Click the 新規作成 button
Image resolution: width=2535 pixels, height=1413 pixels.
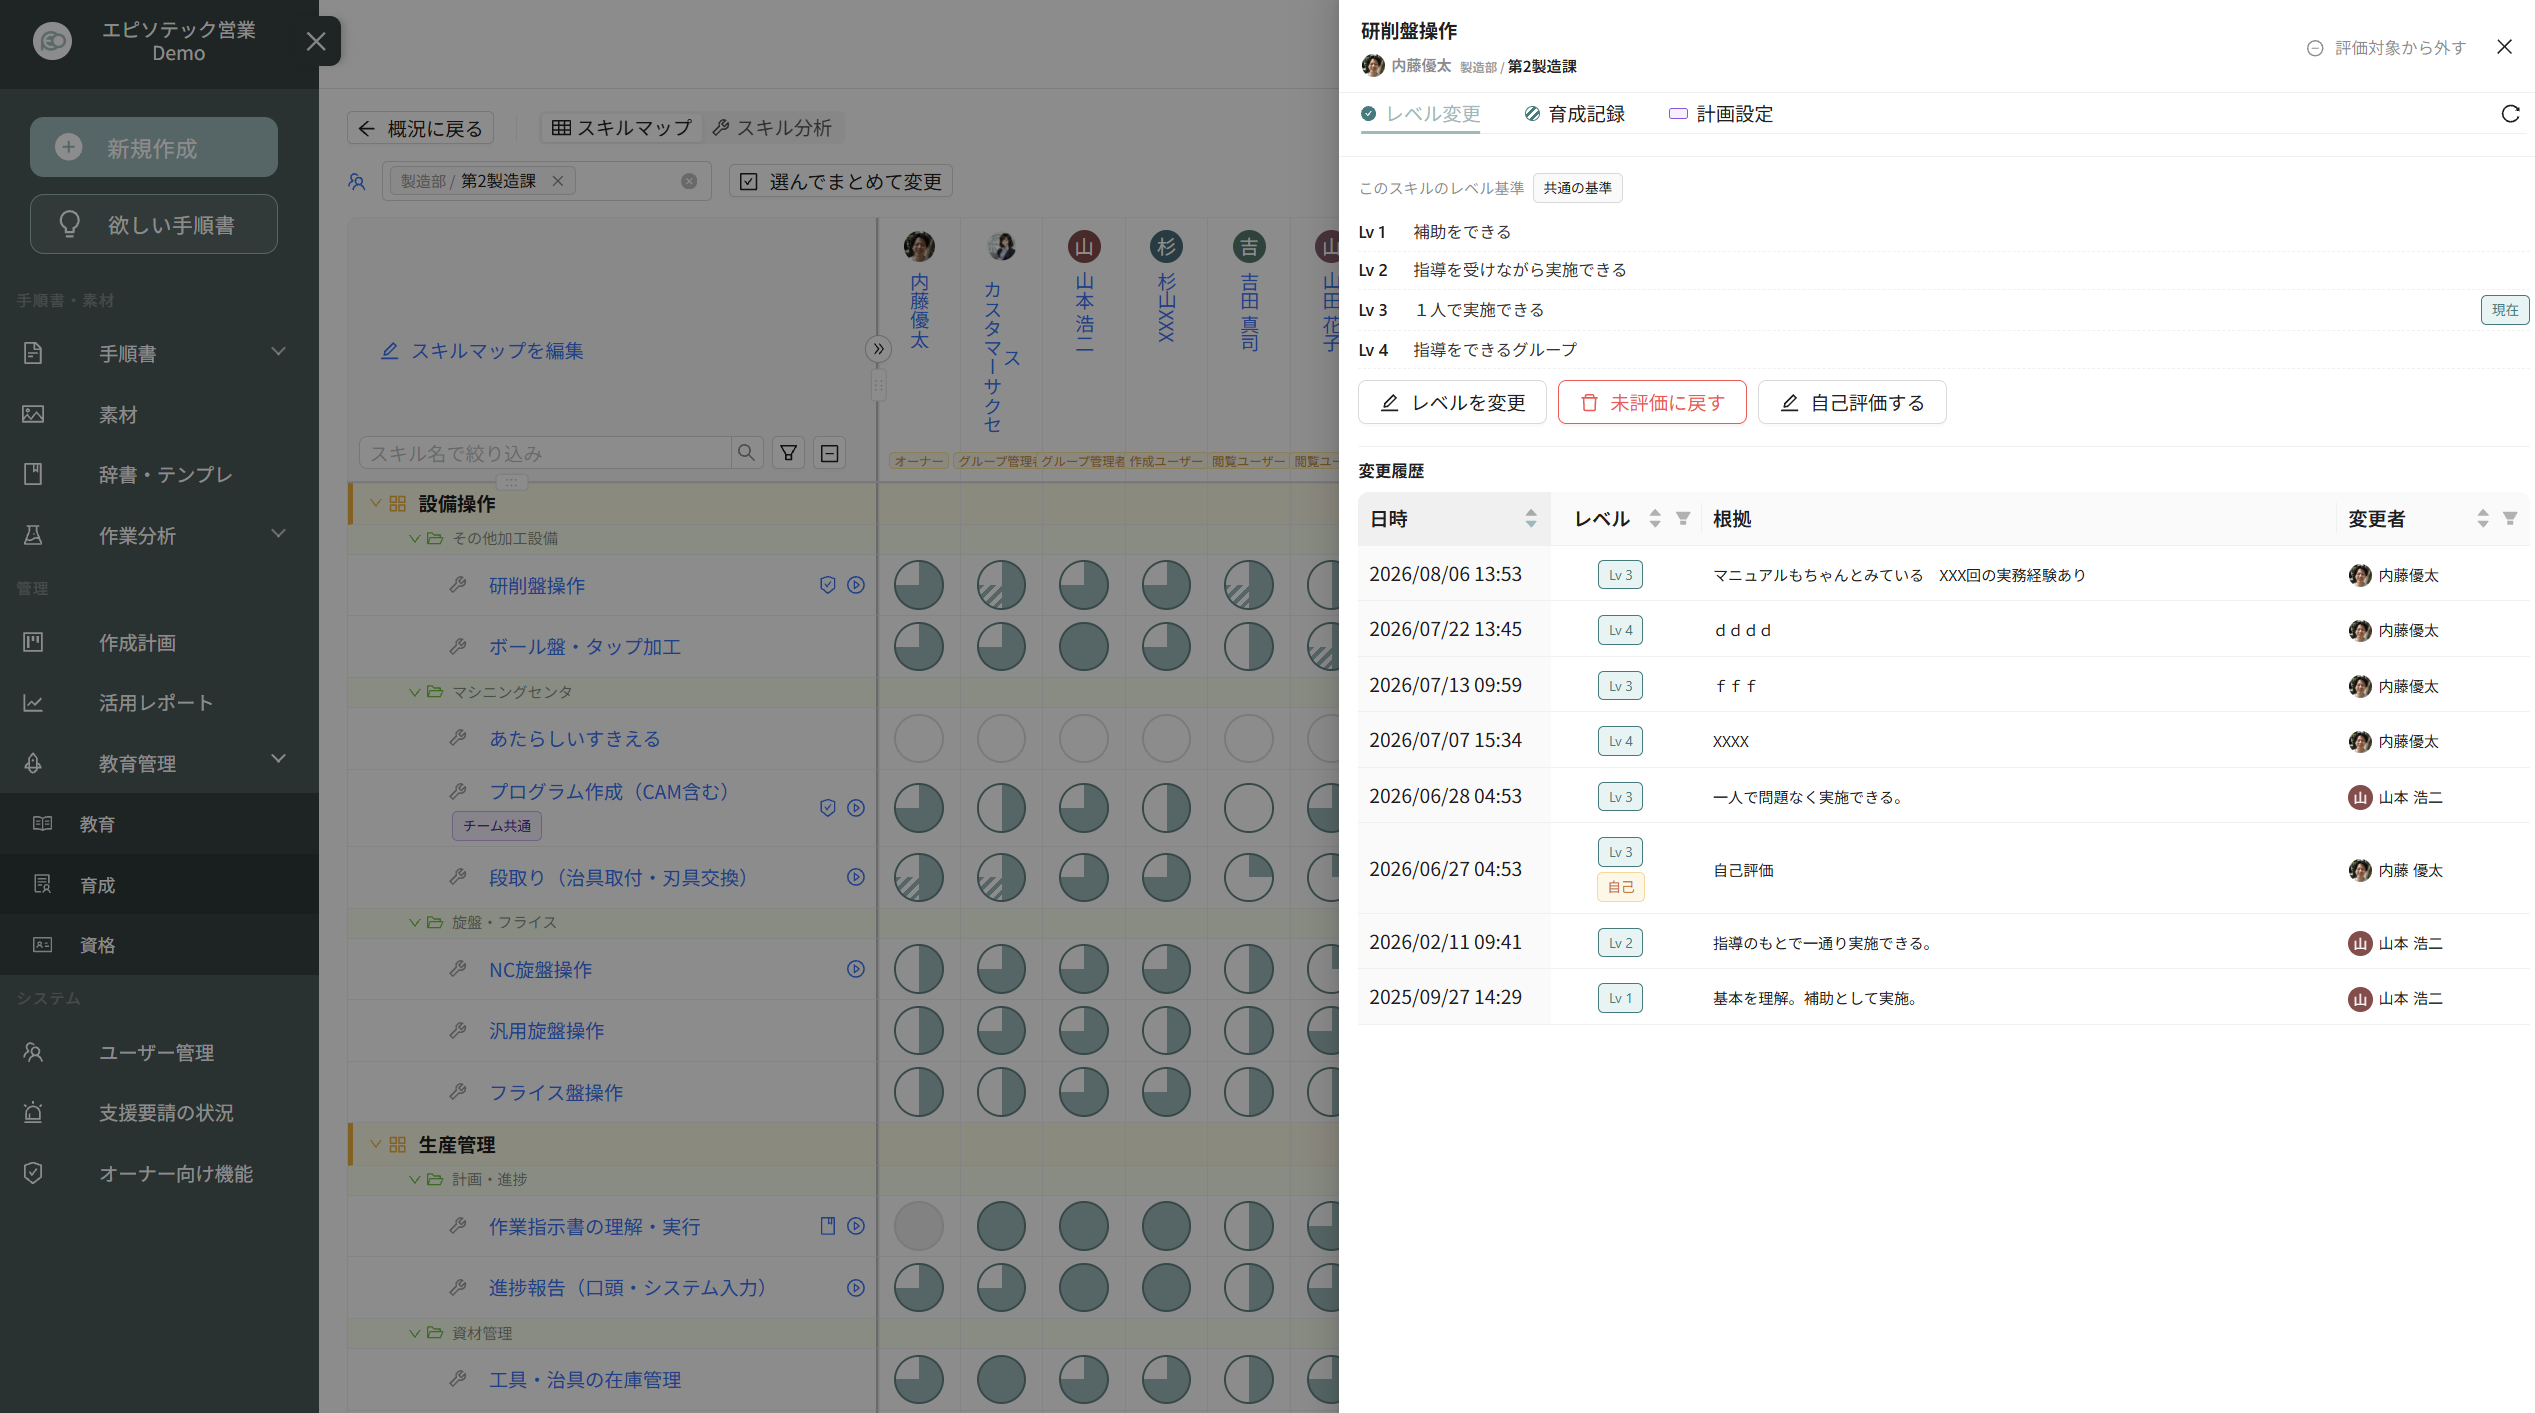click(154, 148)
